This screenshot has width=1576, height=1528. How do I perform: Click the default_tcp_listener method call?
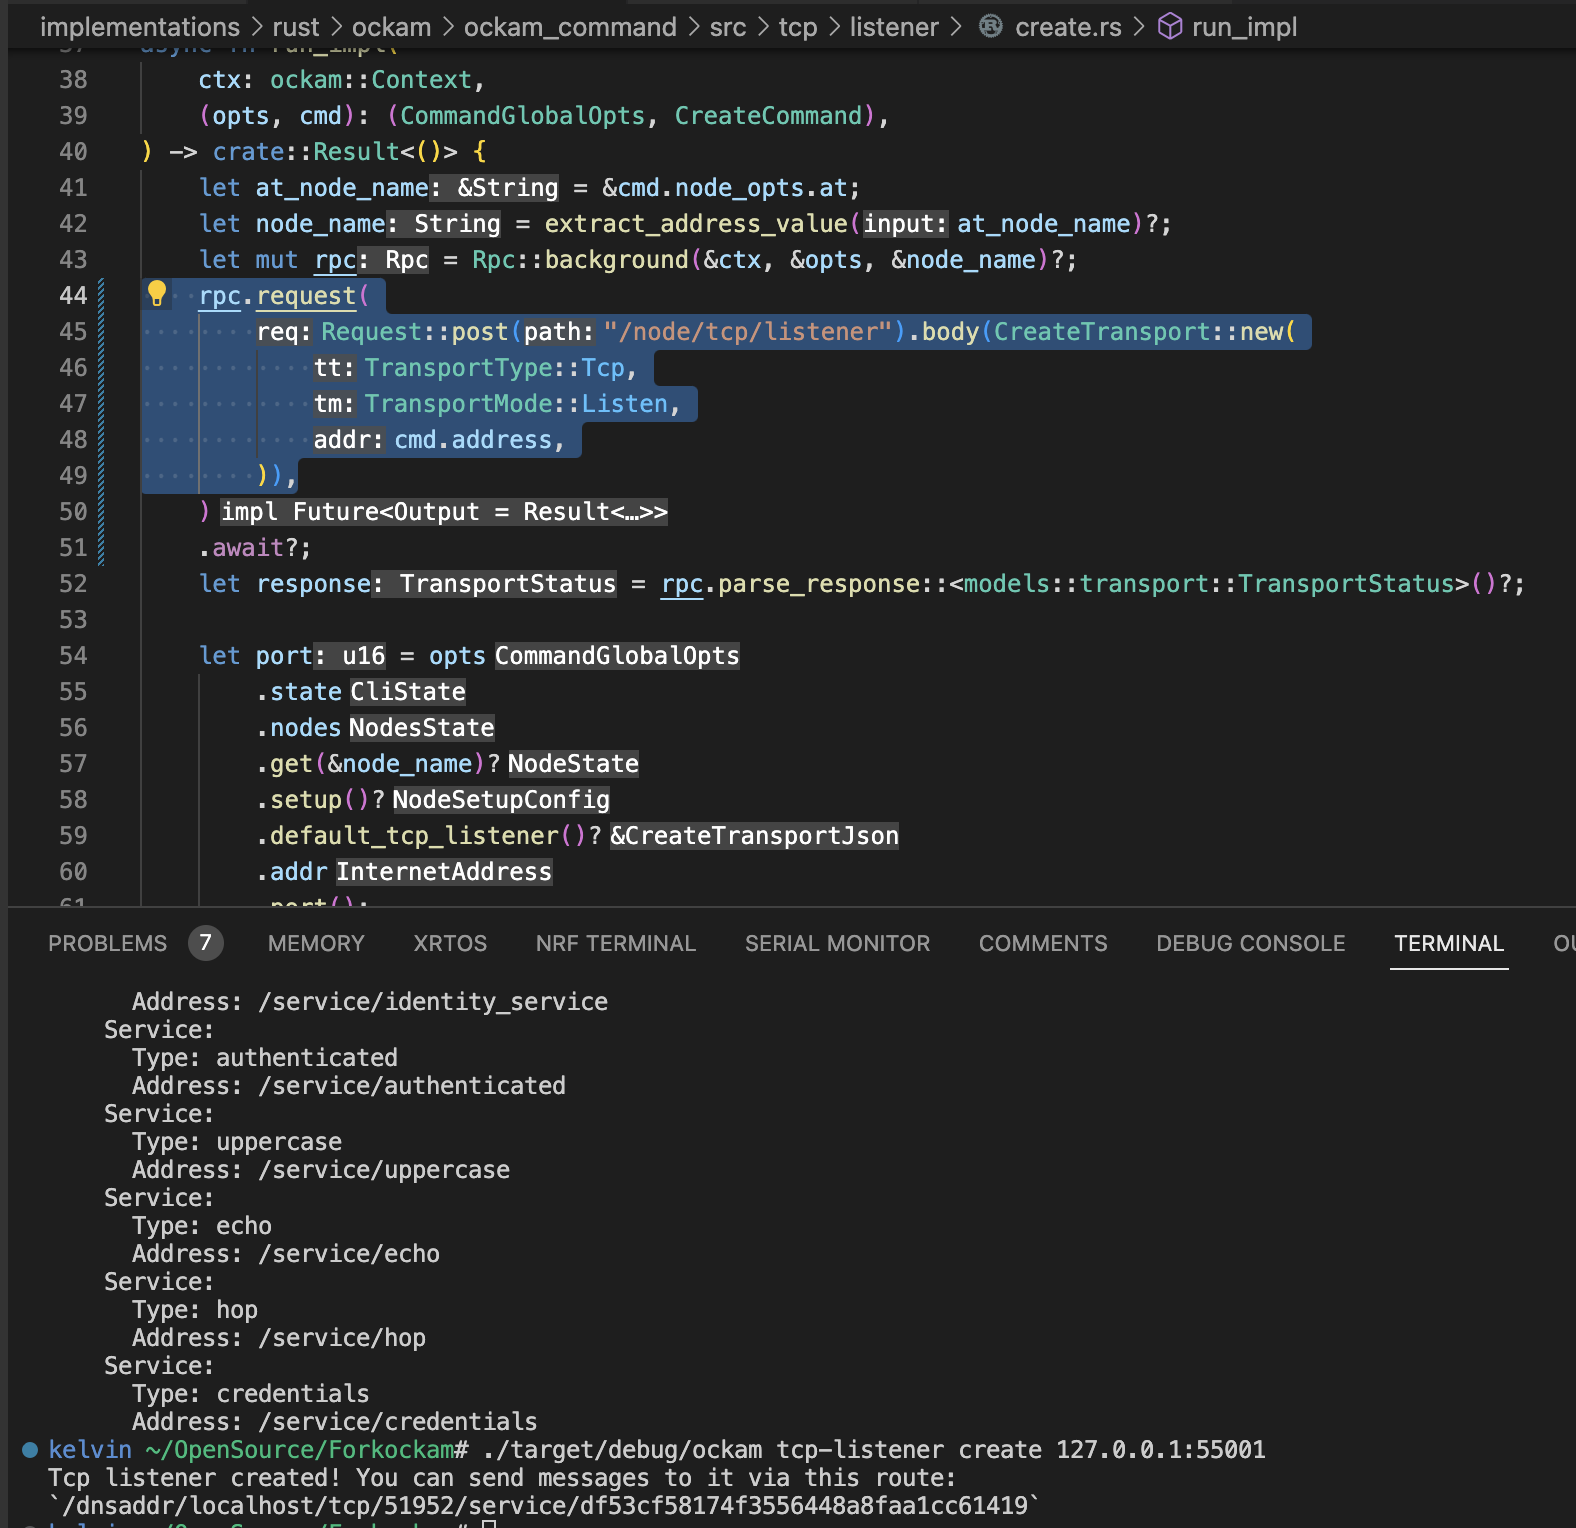coord(414,835)
